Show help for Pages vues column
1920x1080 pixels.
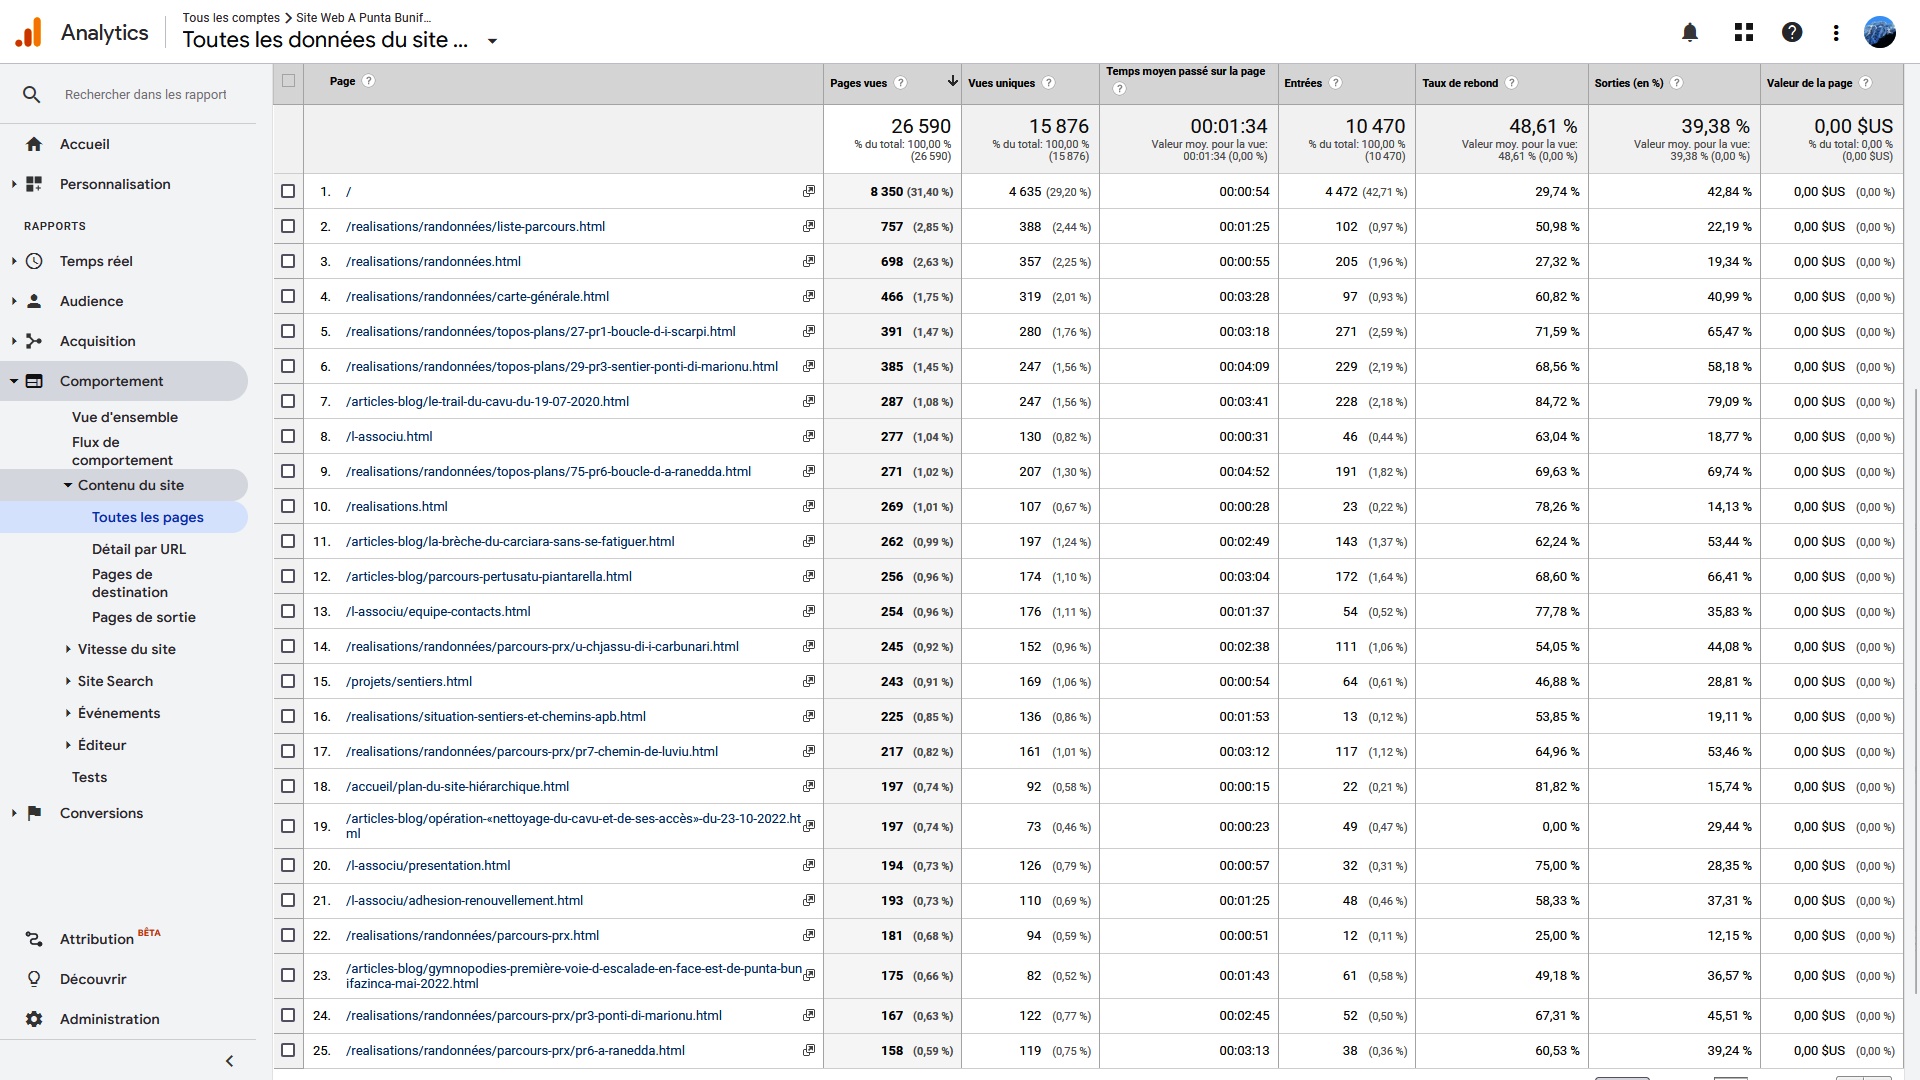900,83
